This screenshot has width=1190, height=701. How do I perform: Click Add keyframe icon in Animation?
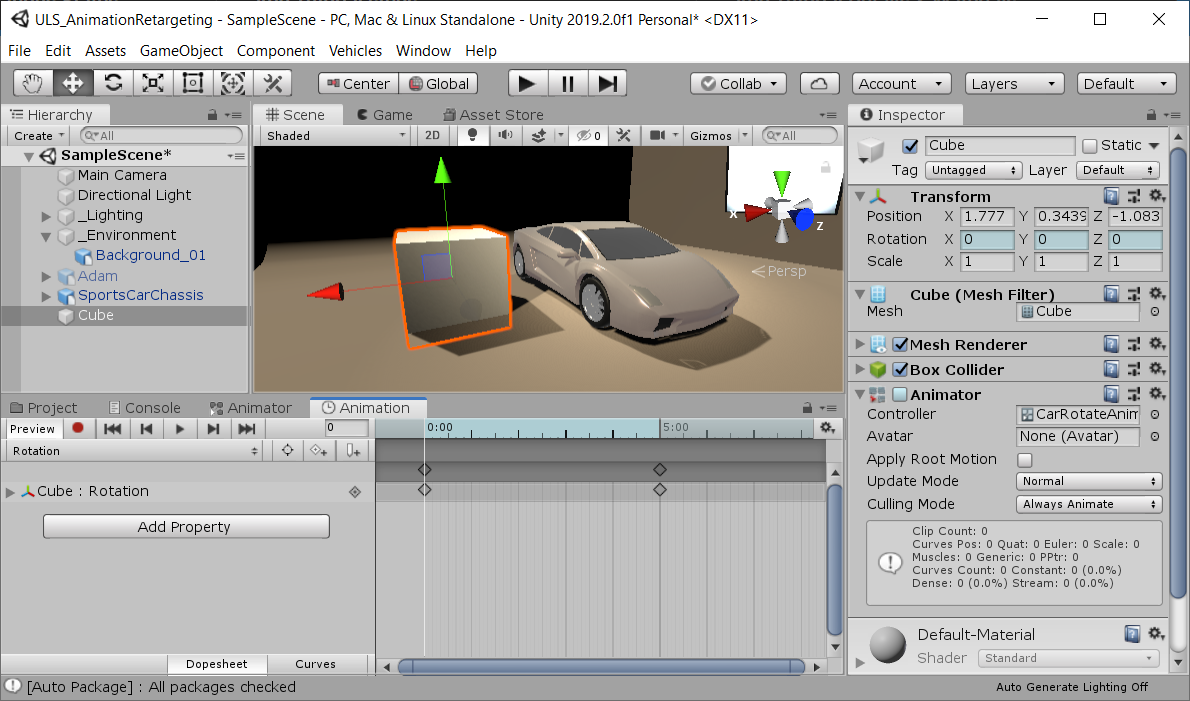pyautogui.click(x=319, y=451)
